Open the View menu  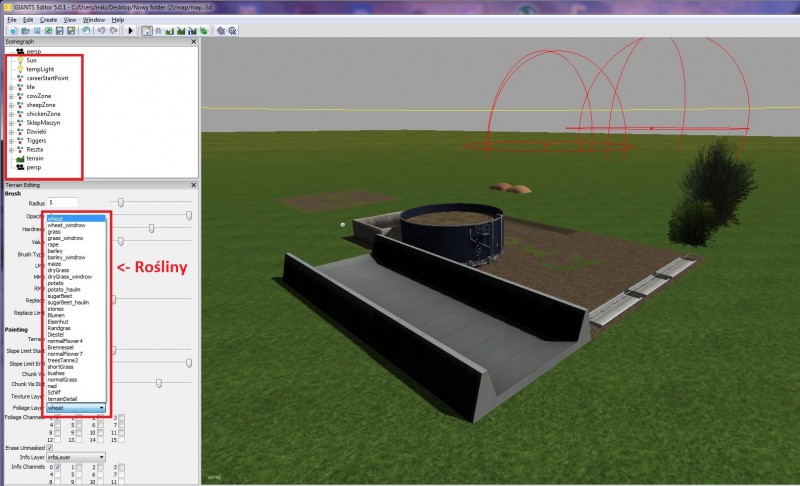coord(70,19)
